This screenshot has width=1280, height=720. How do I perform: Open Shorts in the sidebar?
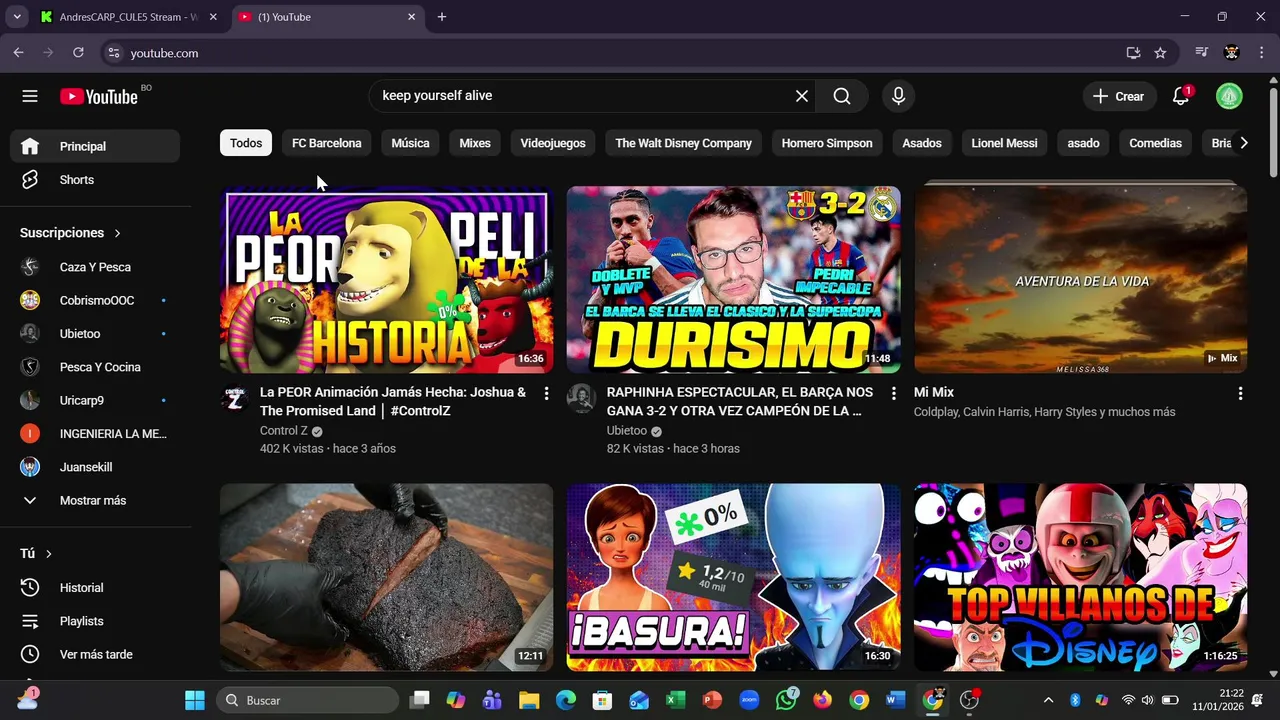pyautogui.click(x=96, y=180)
